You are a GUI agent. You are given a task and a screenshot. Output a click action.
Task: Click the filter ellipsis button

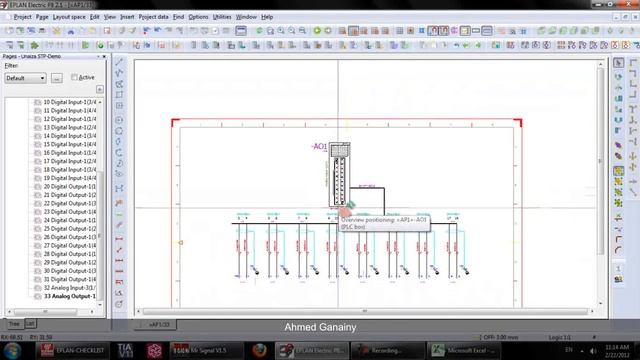pos(57,78)
